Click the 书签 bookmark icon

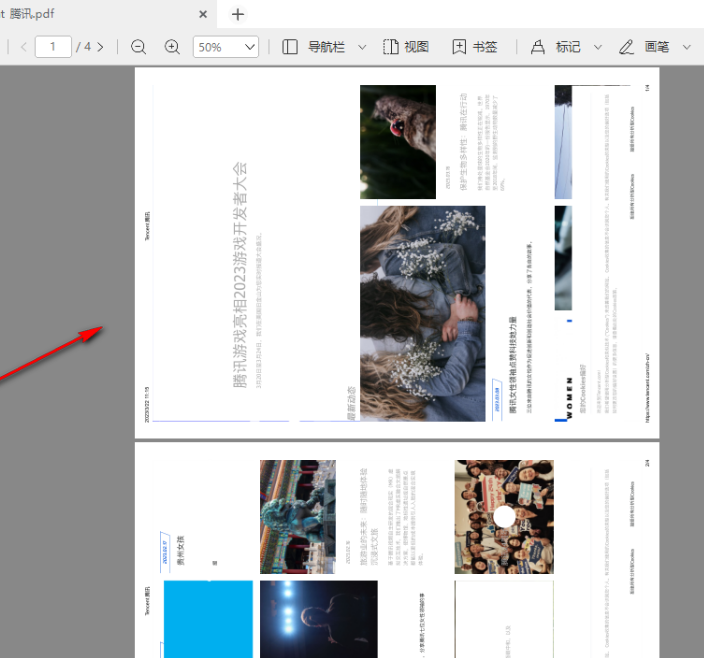tap(459, 47)
